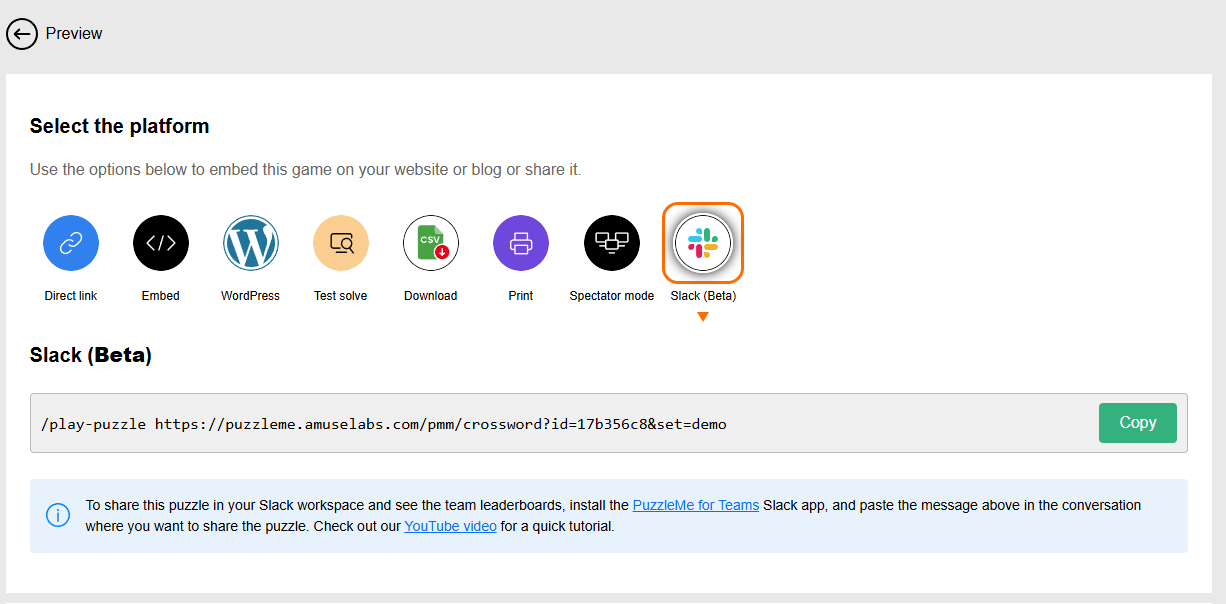
Task: Select the Direct link platform icon
Action: click(x=71, y=243)
